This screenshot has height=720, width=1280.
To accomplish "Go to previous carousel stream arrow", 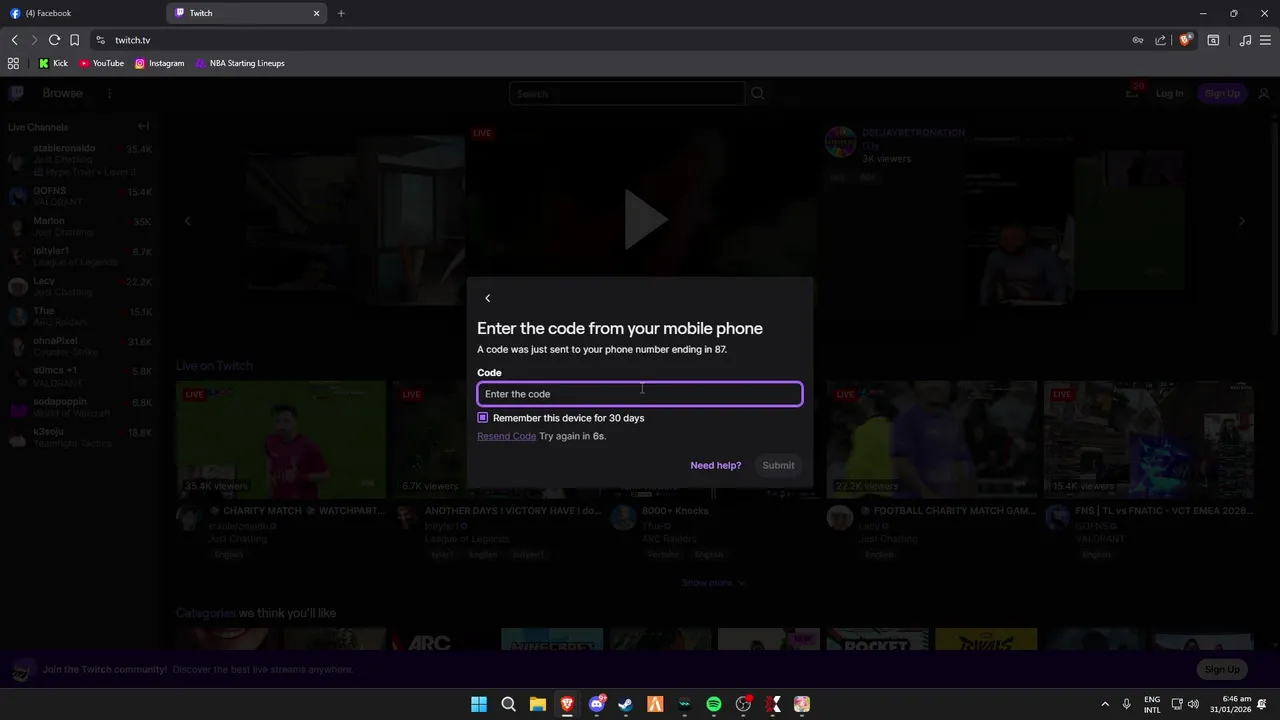I will (187, 221).
